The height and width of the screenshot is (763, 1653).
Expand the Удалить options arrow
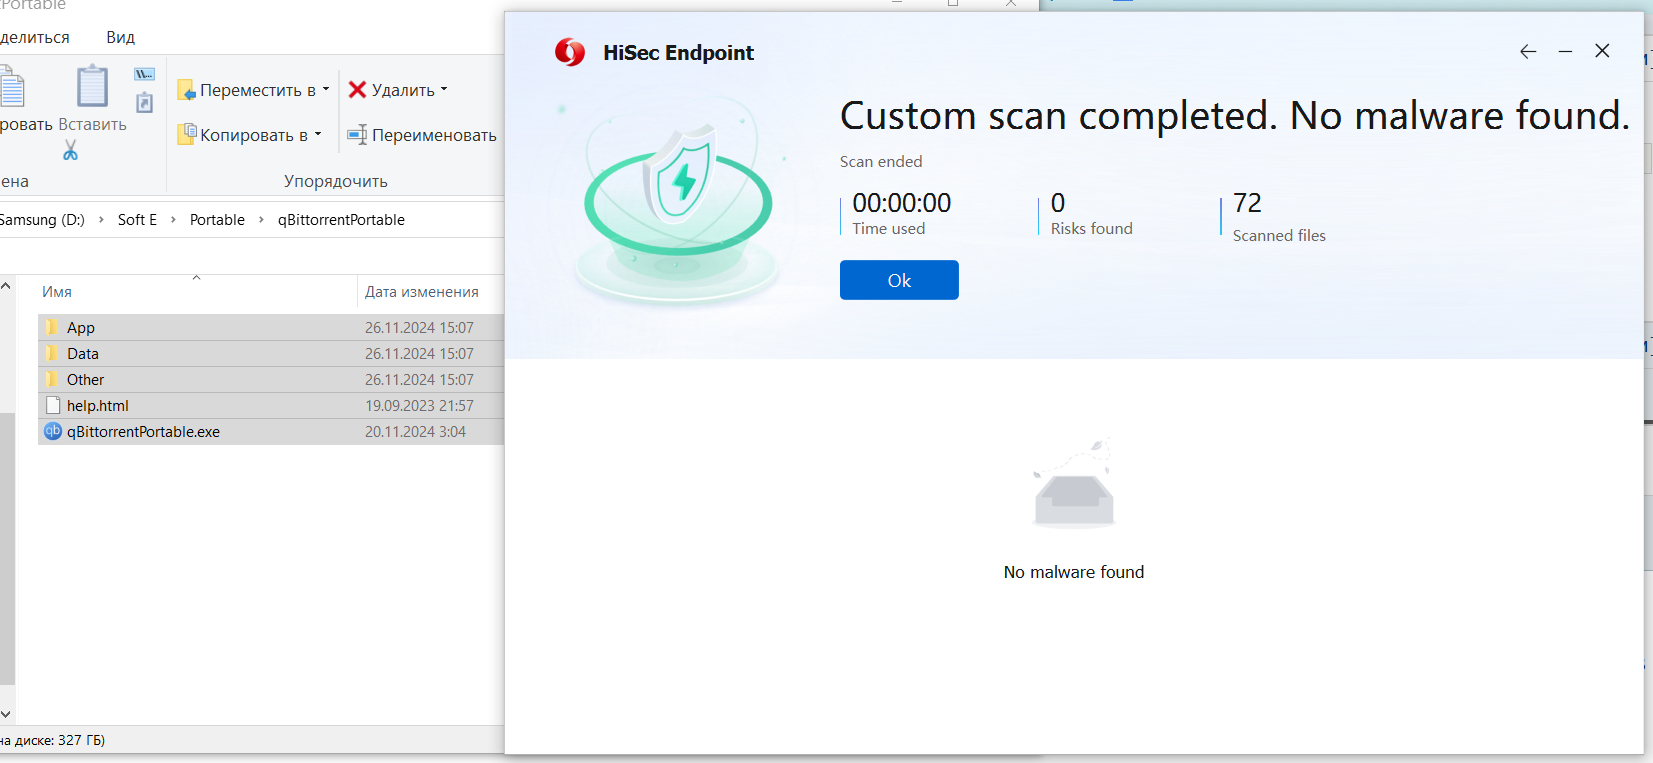(444, 89)
